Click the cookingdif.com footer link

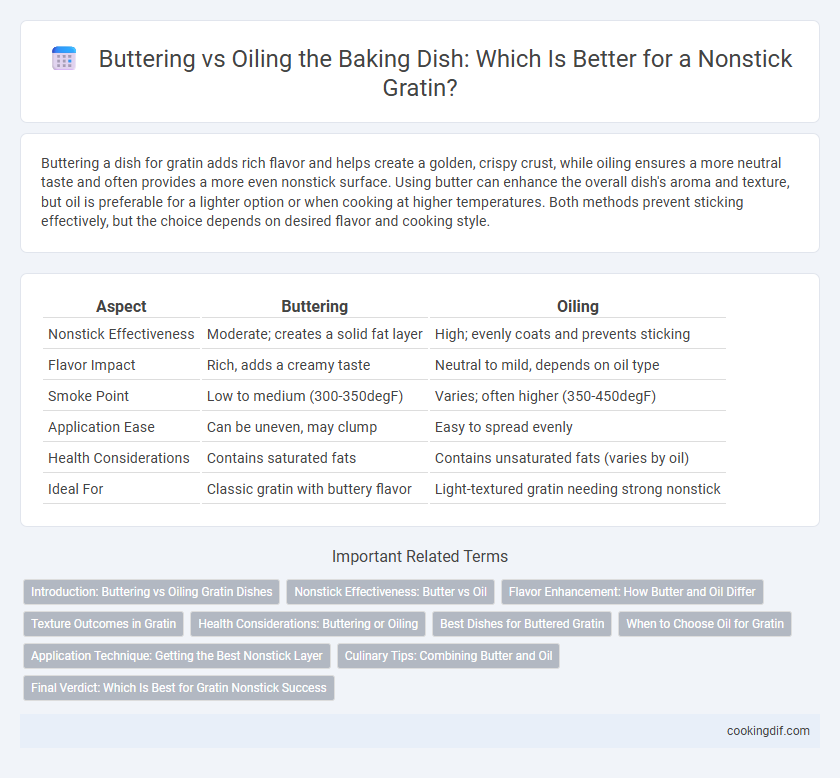click(x=768, y=731)
